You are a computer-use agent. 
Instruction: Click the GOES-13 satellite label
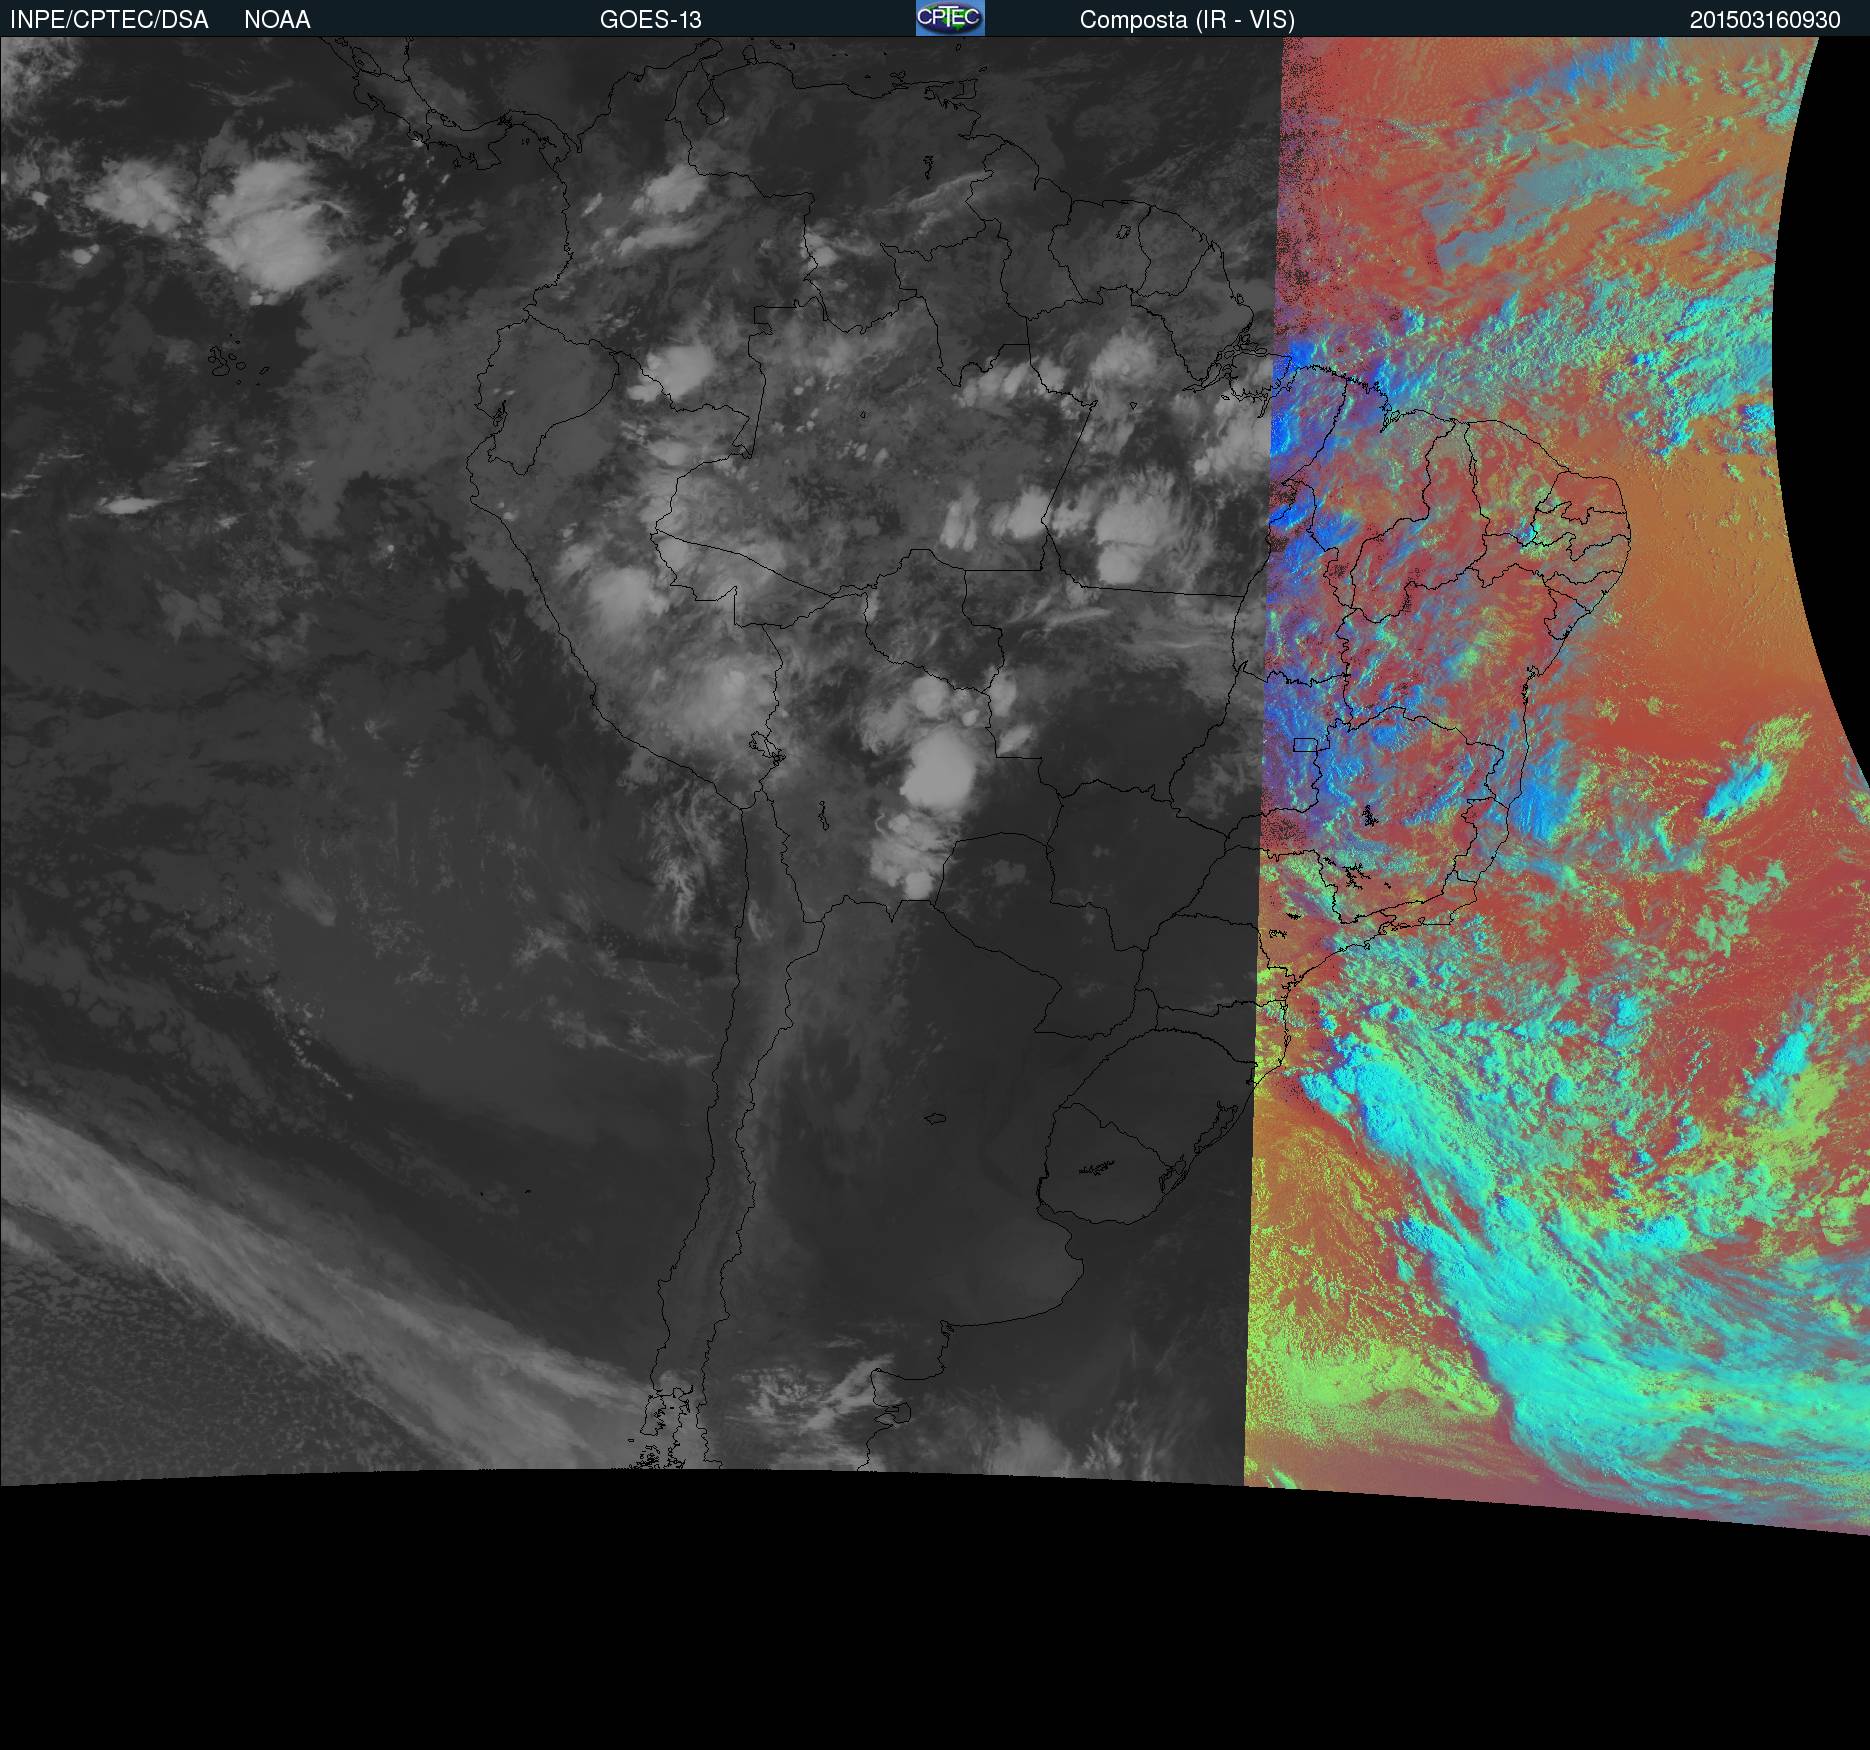click(651, 20)
